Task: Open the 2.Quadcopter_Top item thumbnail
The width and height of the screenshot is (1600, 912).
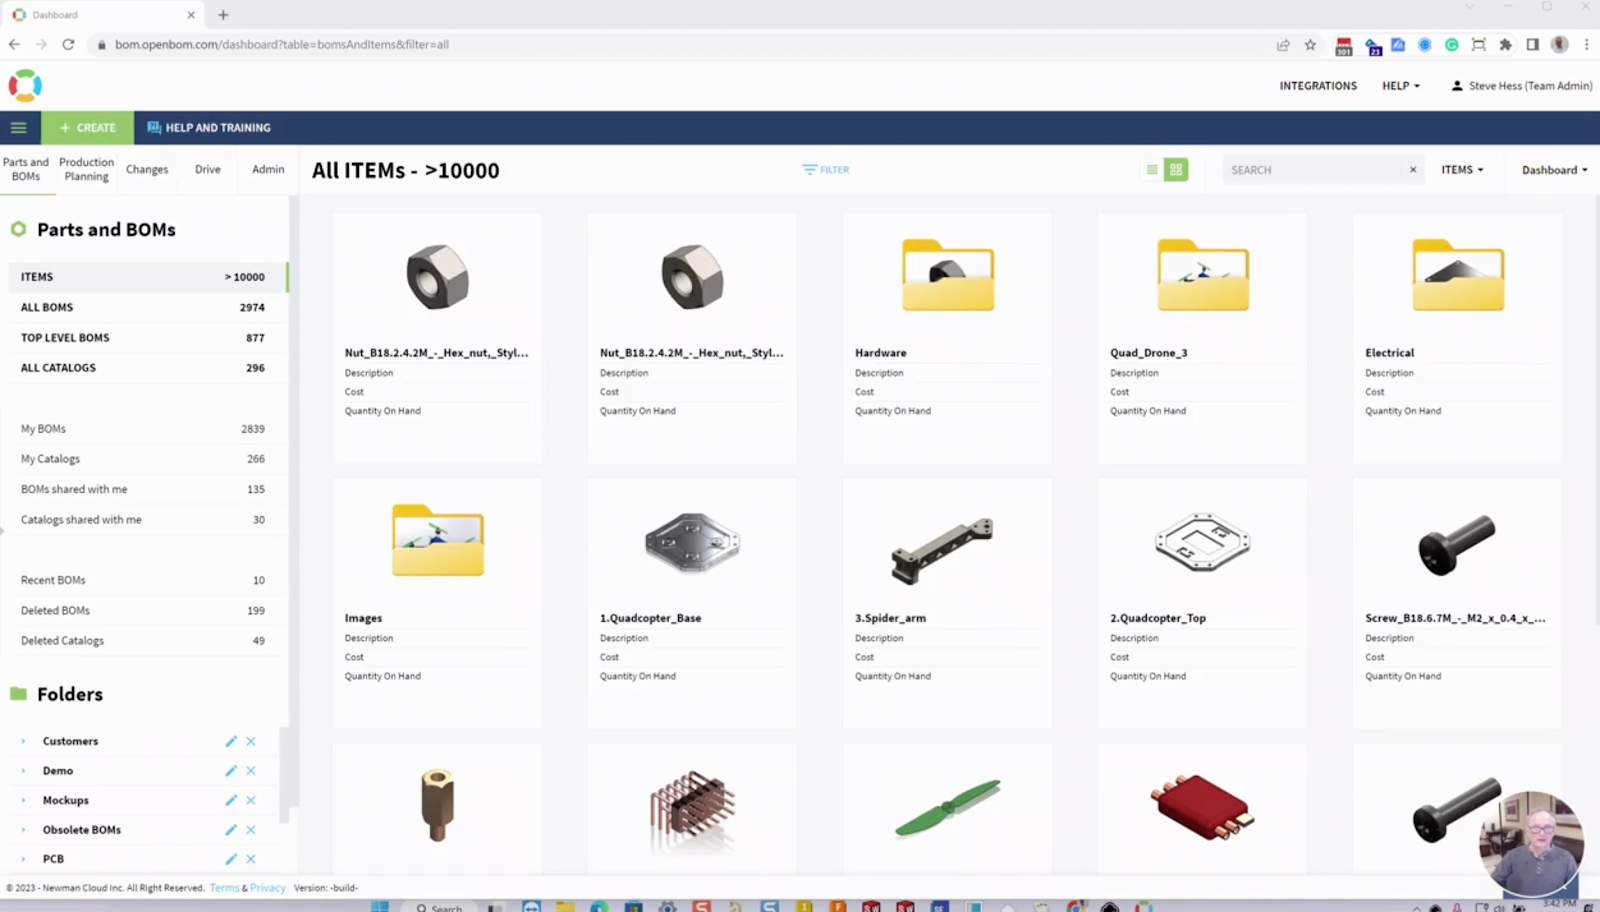Action: click(x=1202, y=542)
